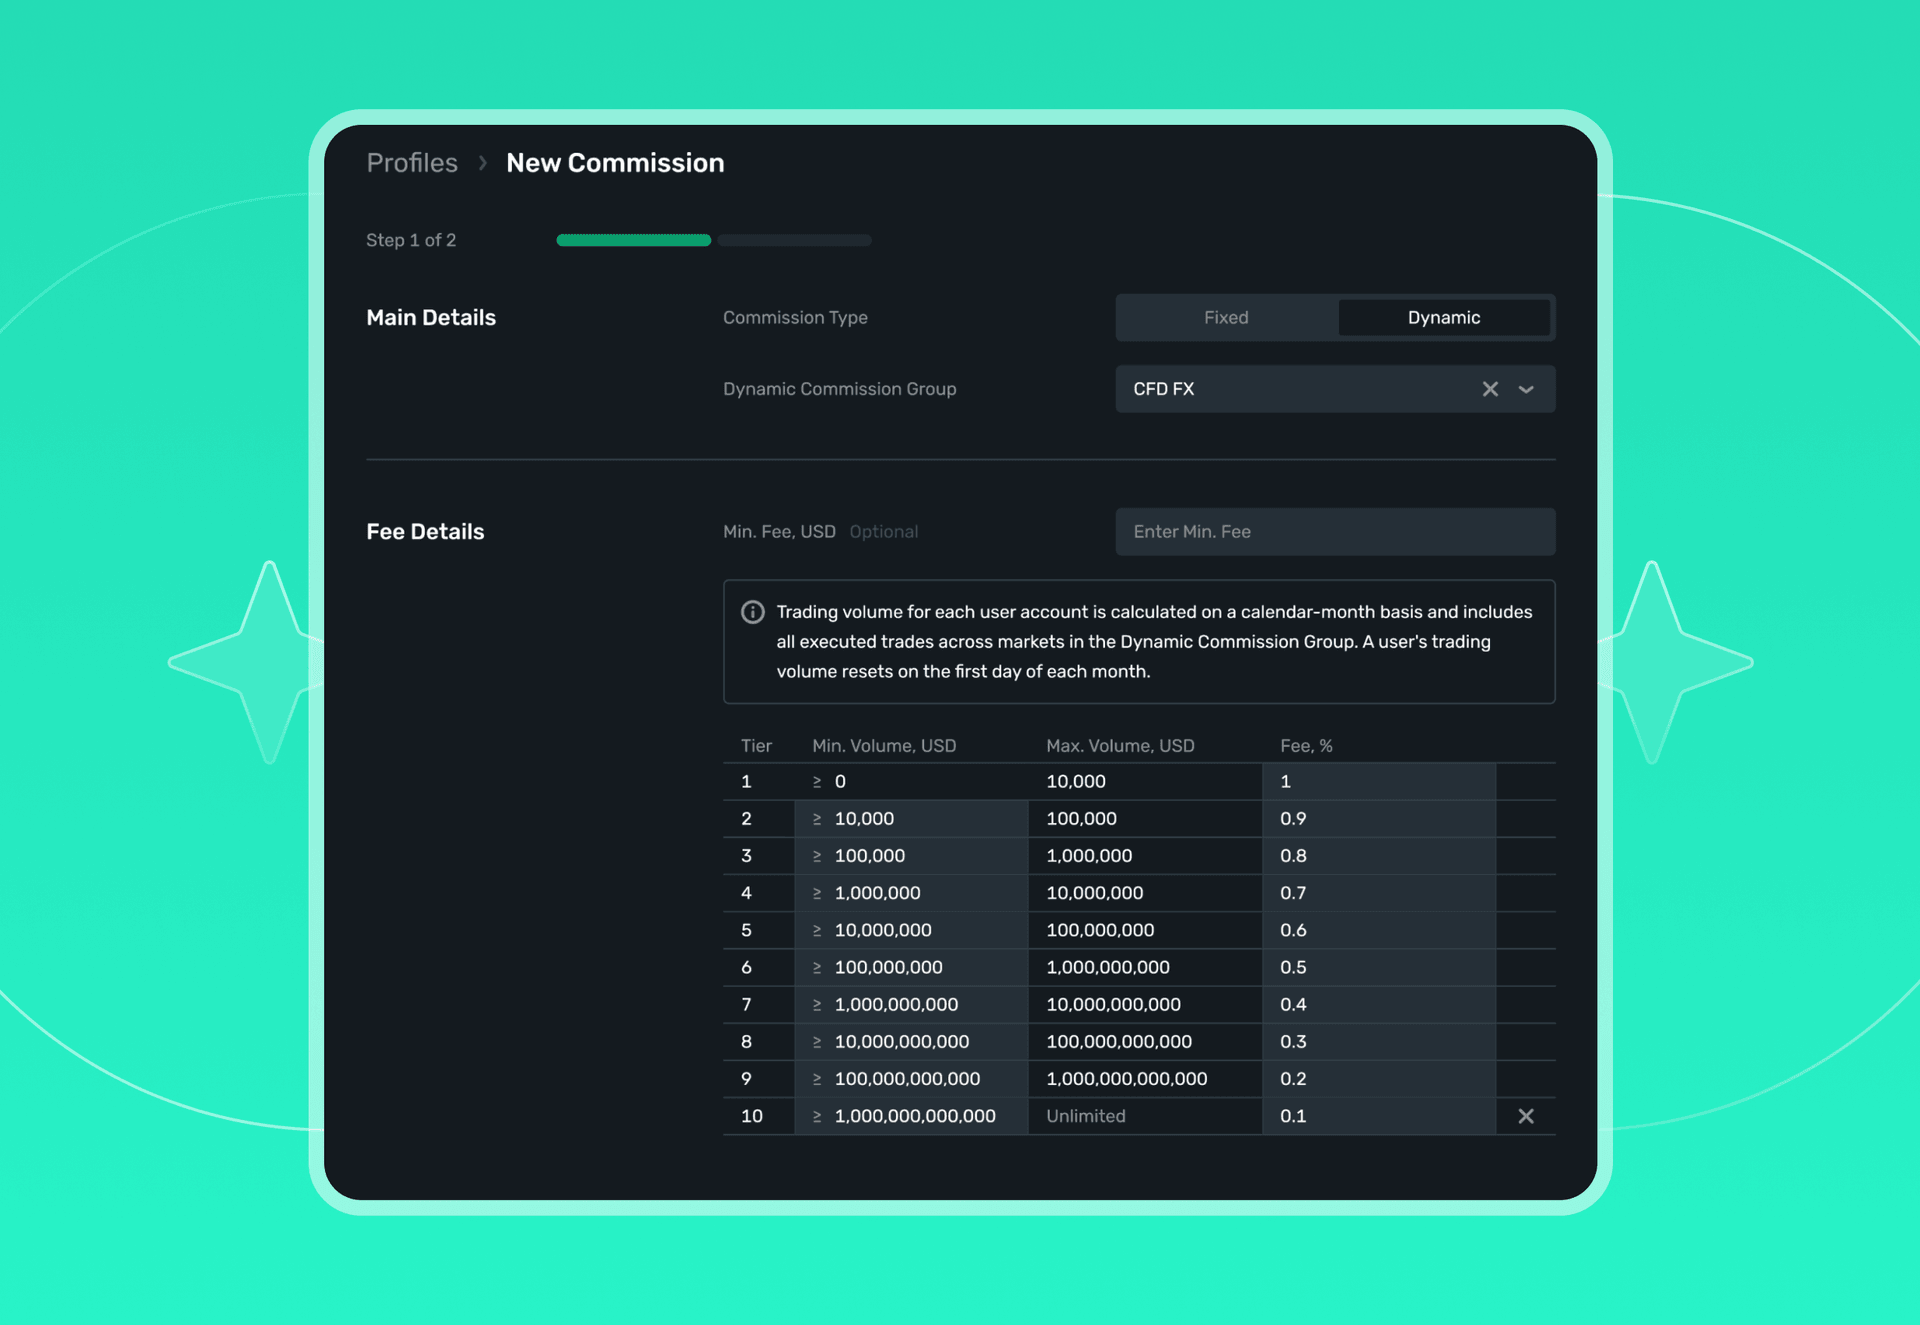The width and height of the screenshot is (1920, 1325).
Task: Edit tier 2 min volume 10,000 field
Action: pos(911,819)
